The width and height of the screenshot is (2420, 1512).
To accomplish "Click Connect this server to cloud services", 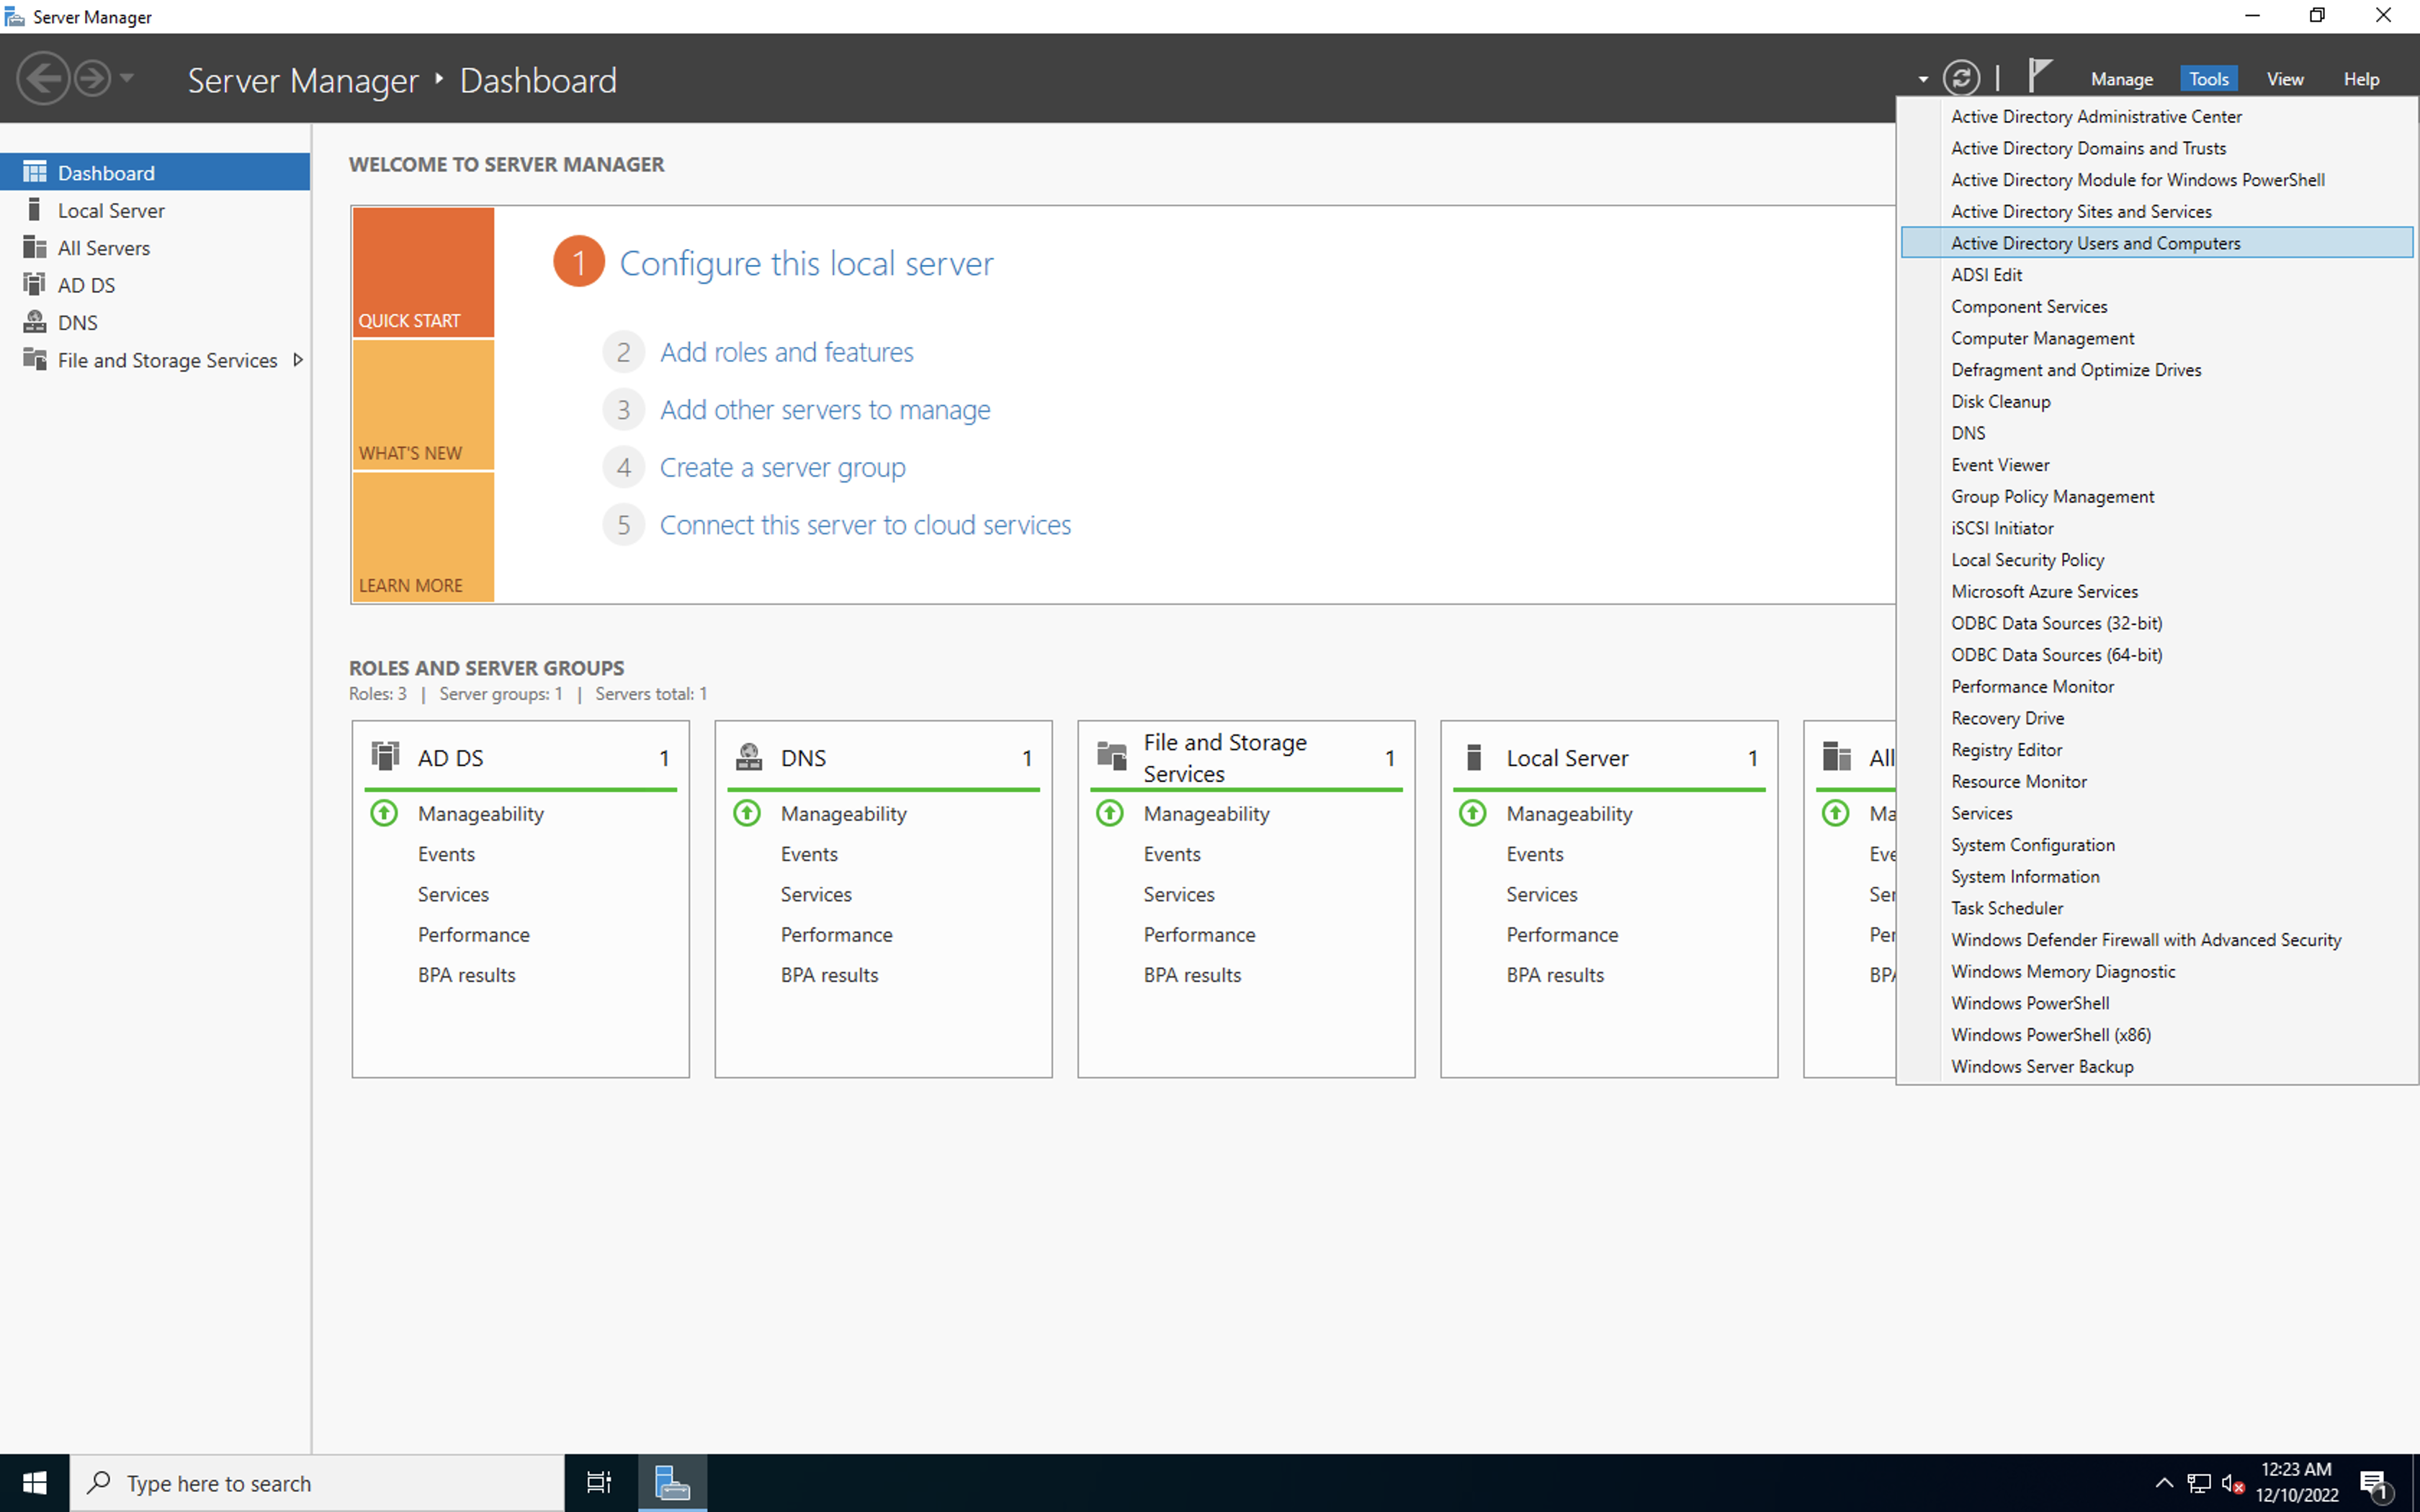I will click(x=865, y=525).
